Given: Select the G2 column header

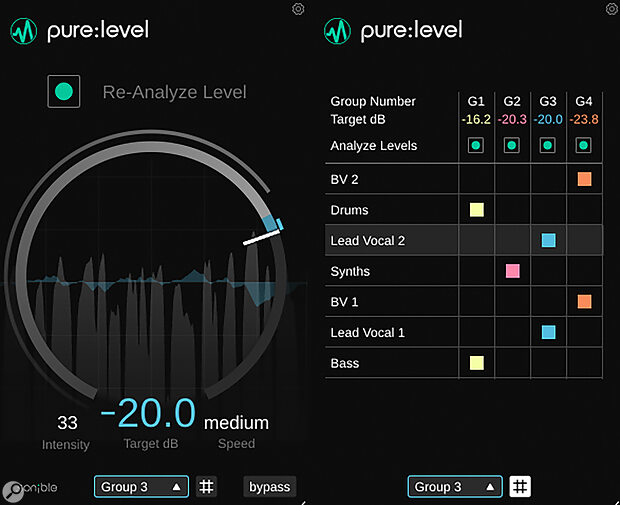Looking at the screenshot, I should click(512, 102).
